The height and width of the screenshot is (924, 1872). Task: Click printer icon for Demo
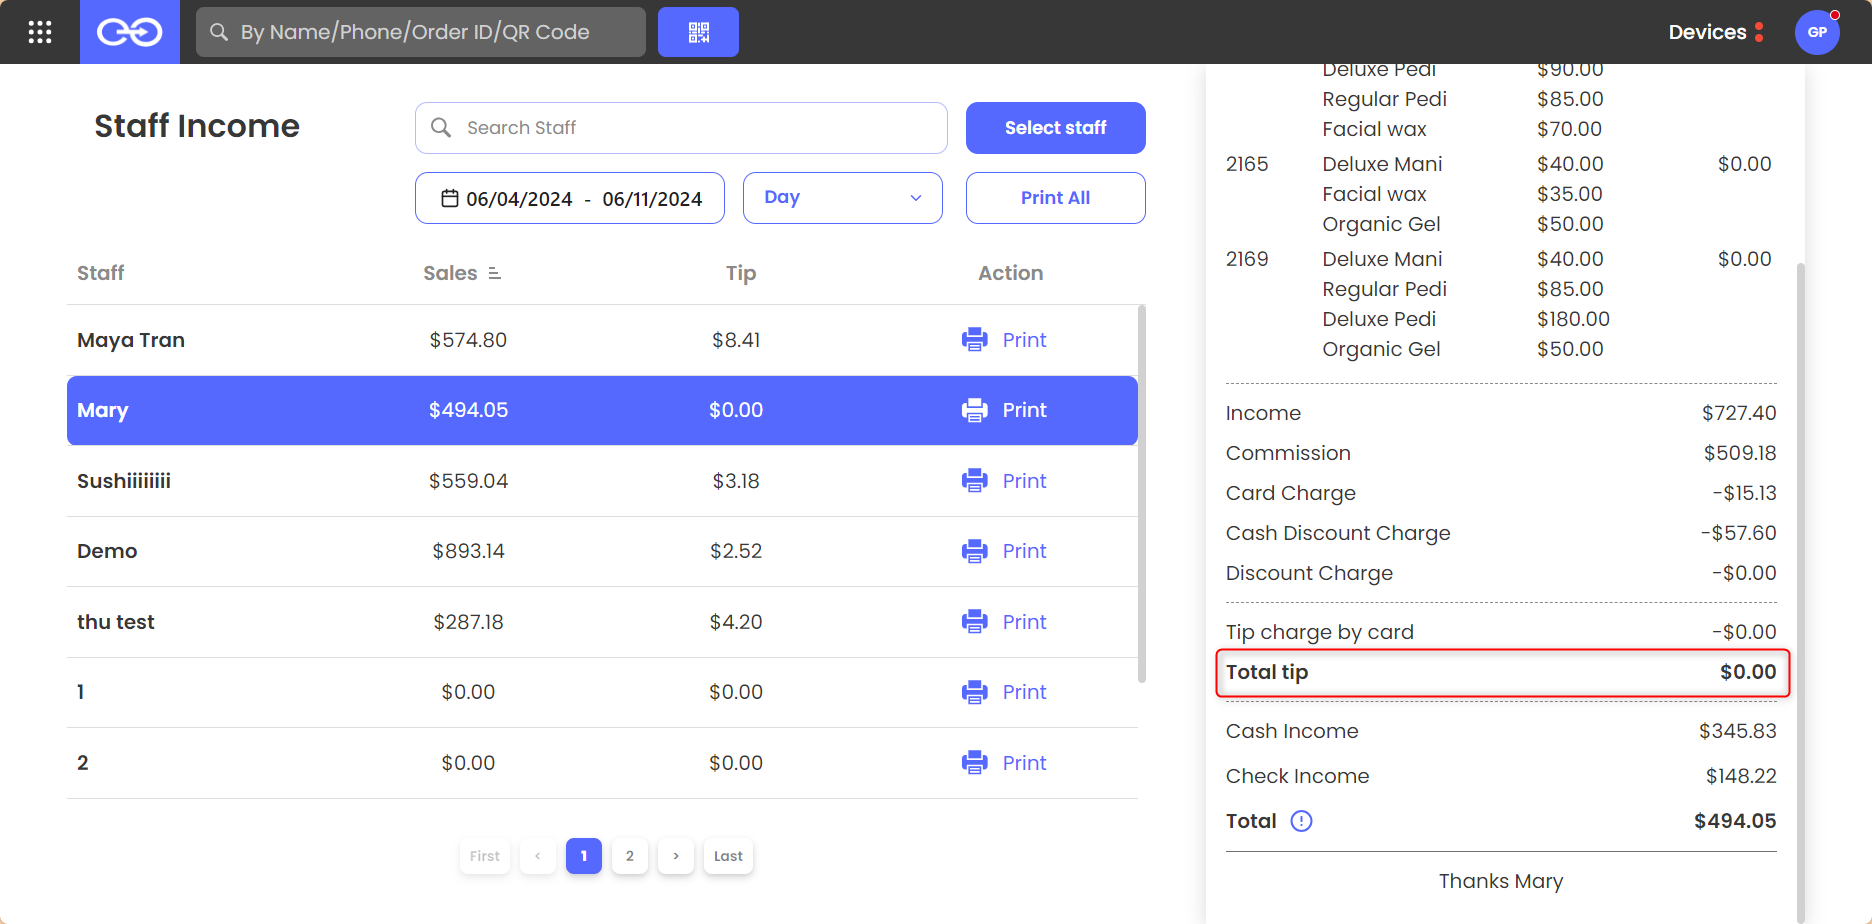pos(974,551)
